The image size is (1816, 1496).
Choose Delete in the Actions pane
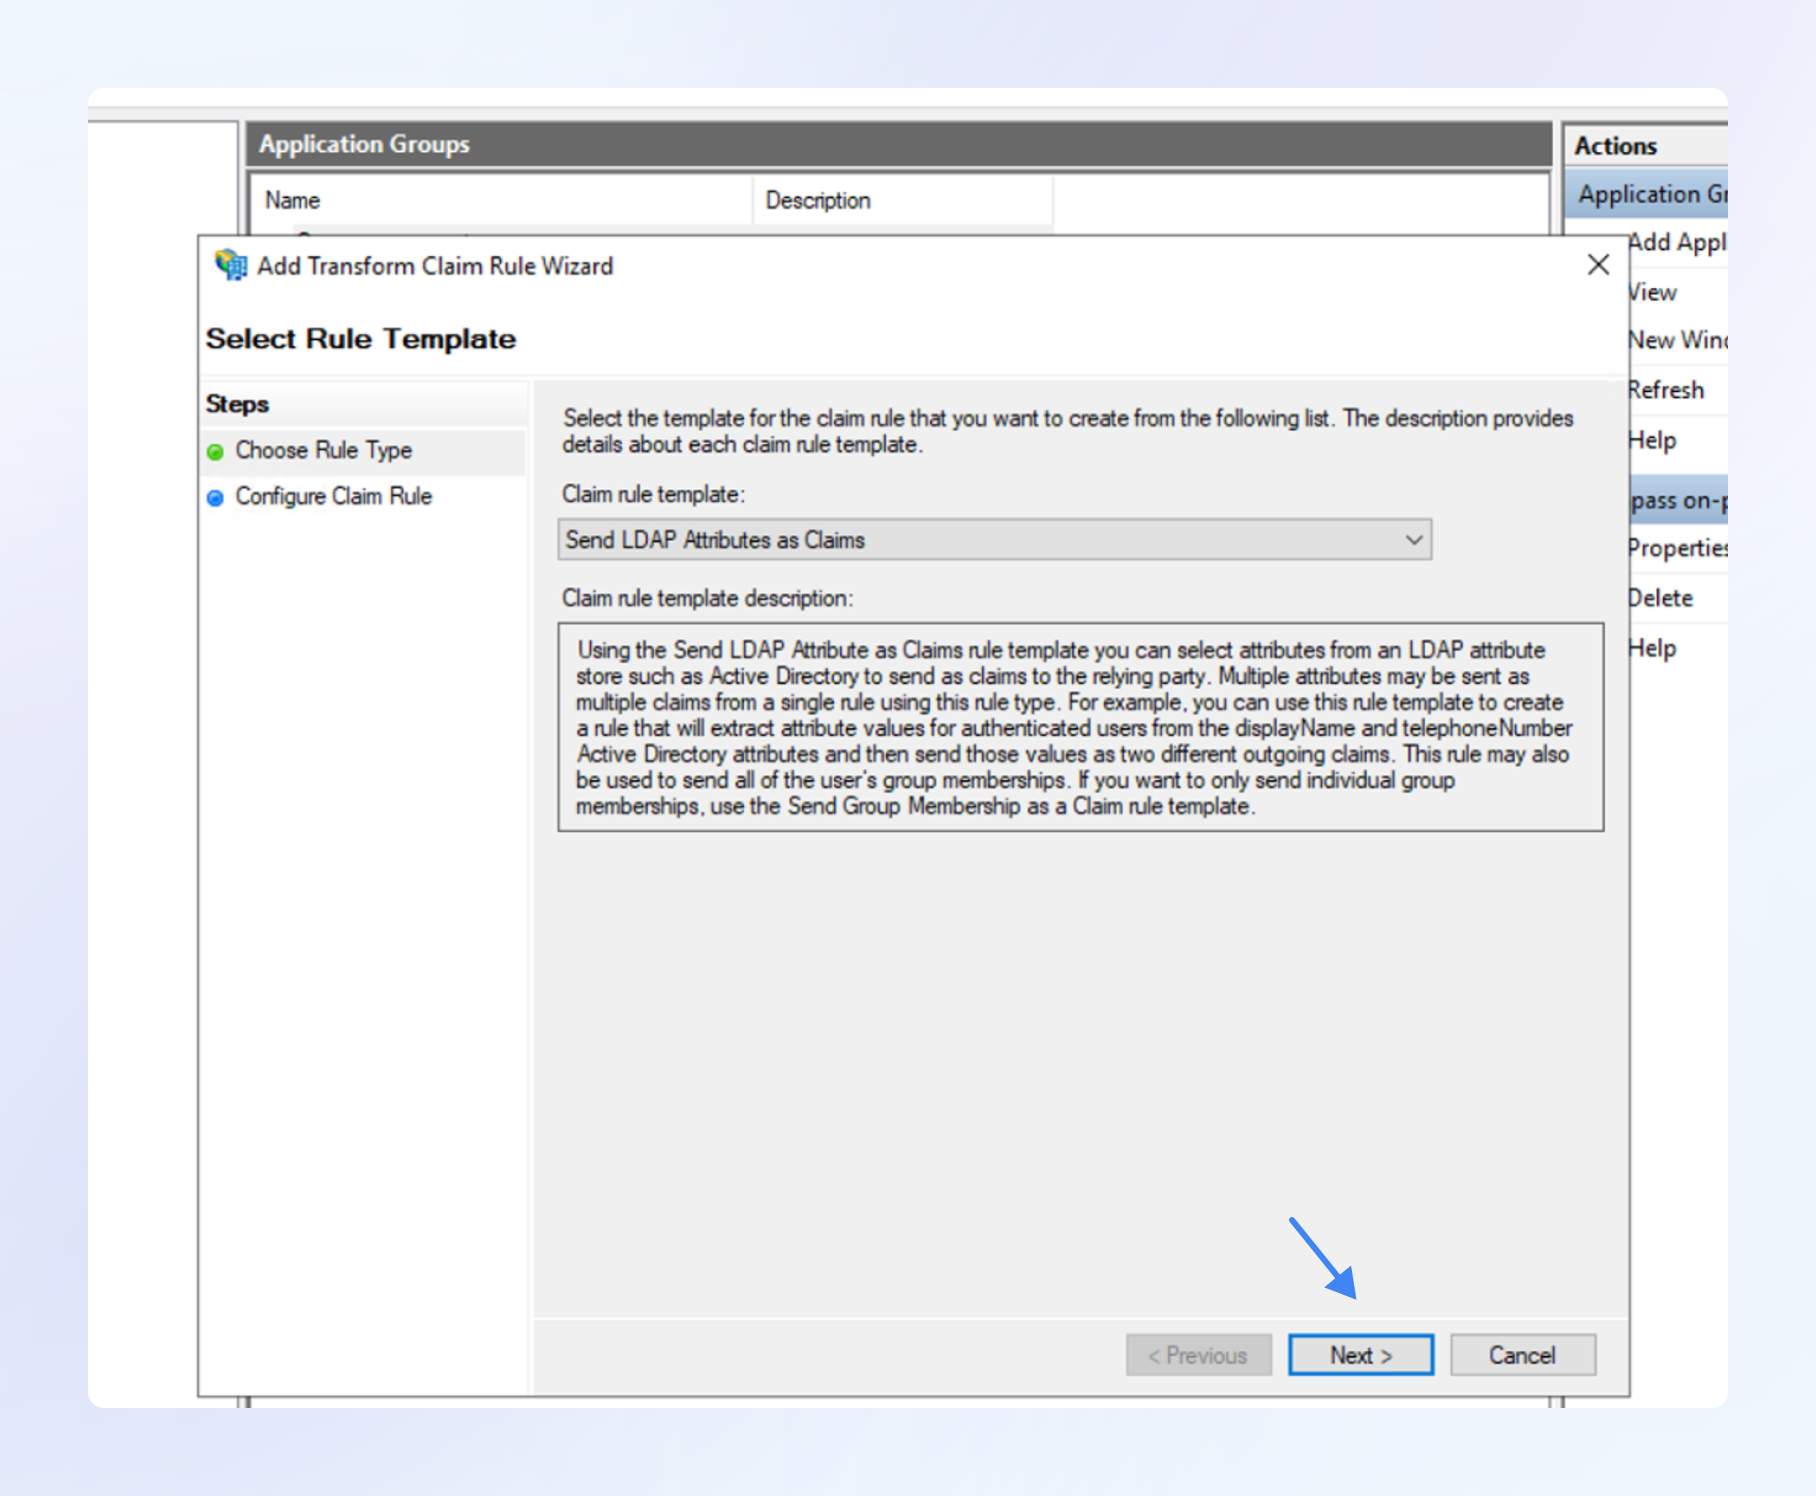1661,598
